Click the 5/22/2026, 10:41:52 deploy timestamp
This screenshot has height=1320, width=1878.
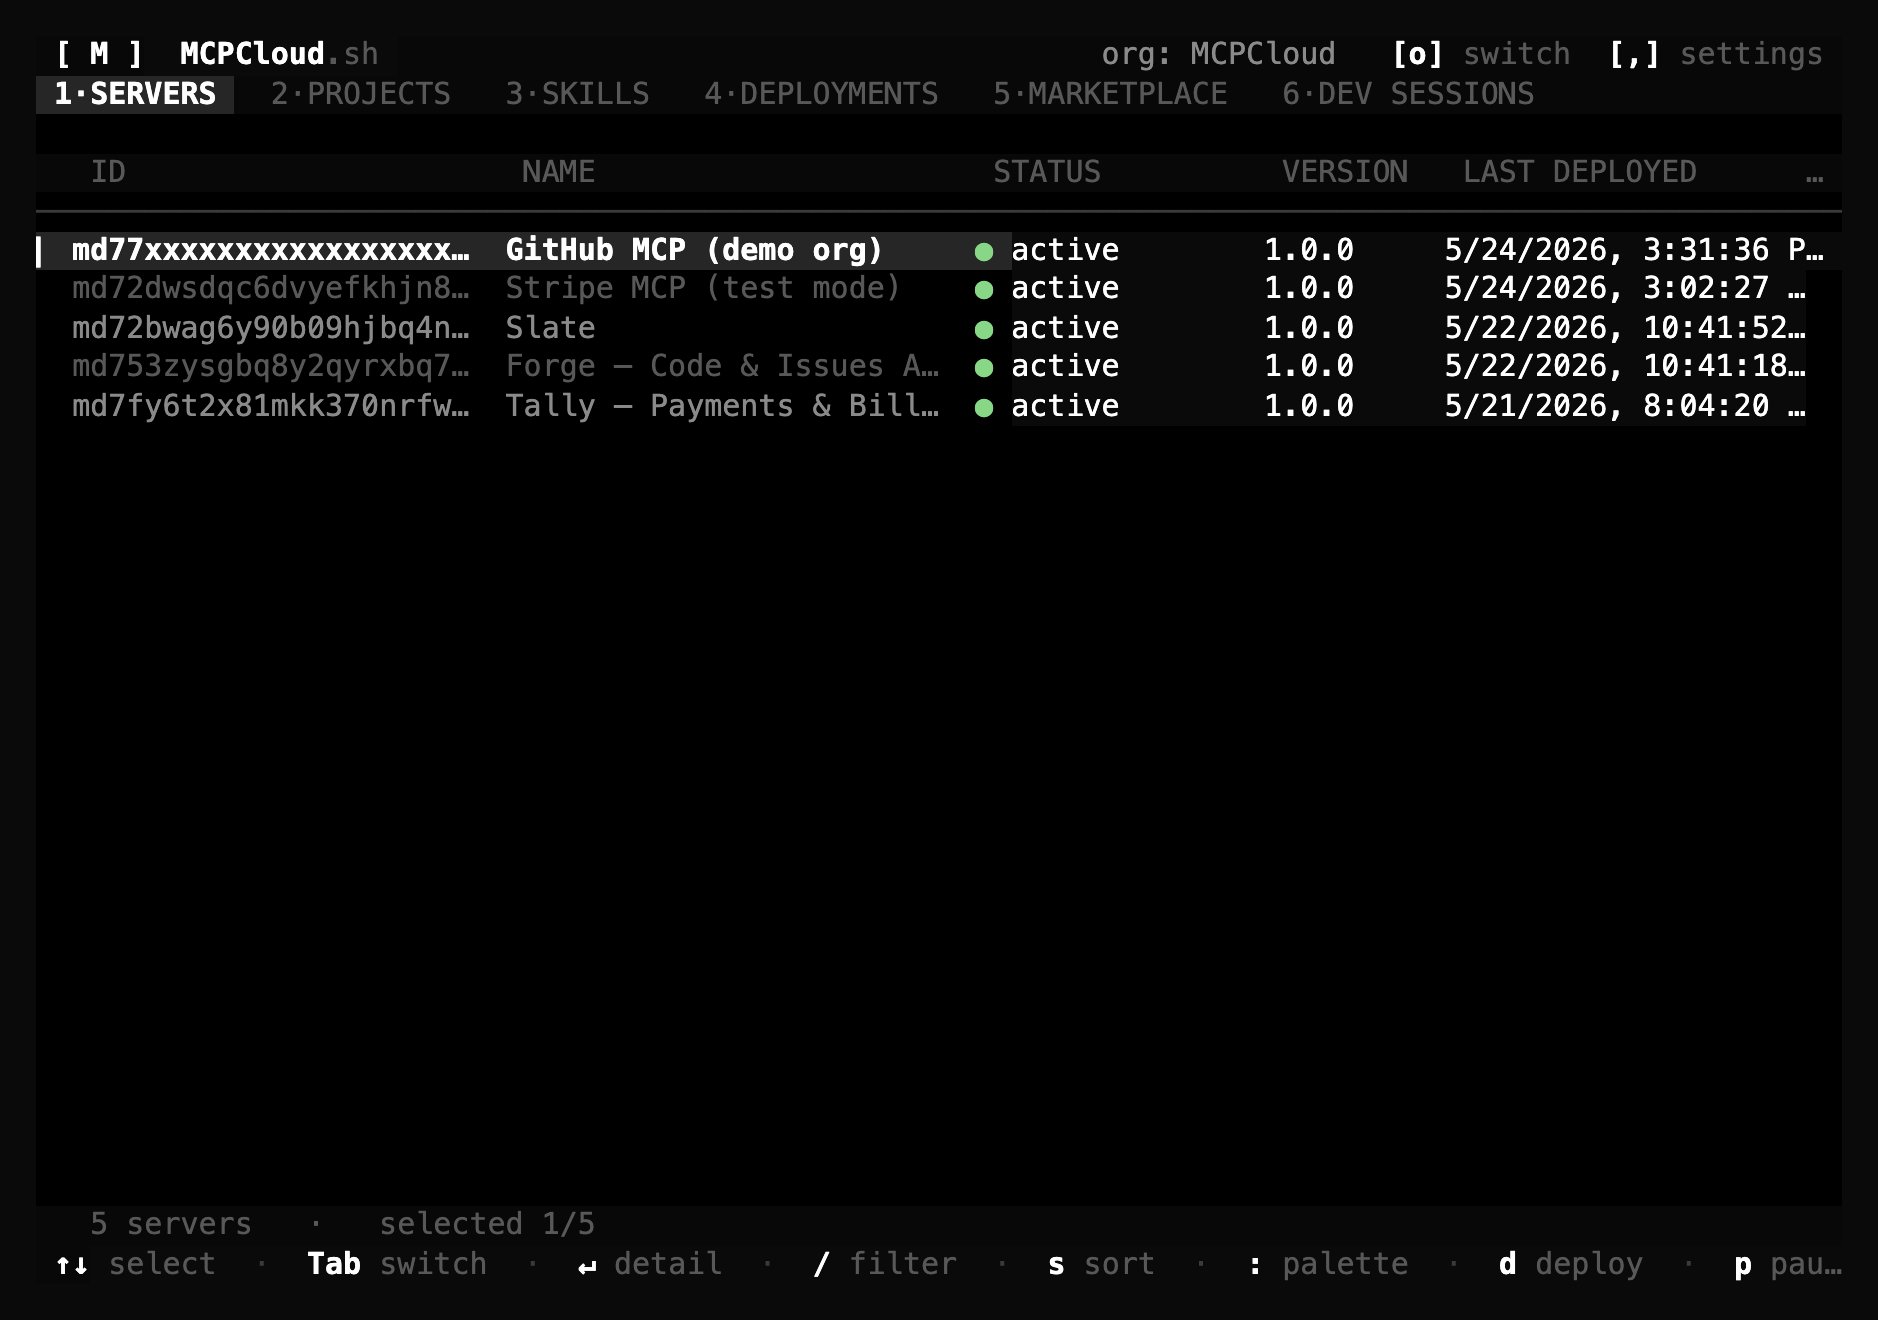1625,328
